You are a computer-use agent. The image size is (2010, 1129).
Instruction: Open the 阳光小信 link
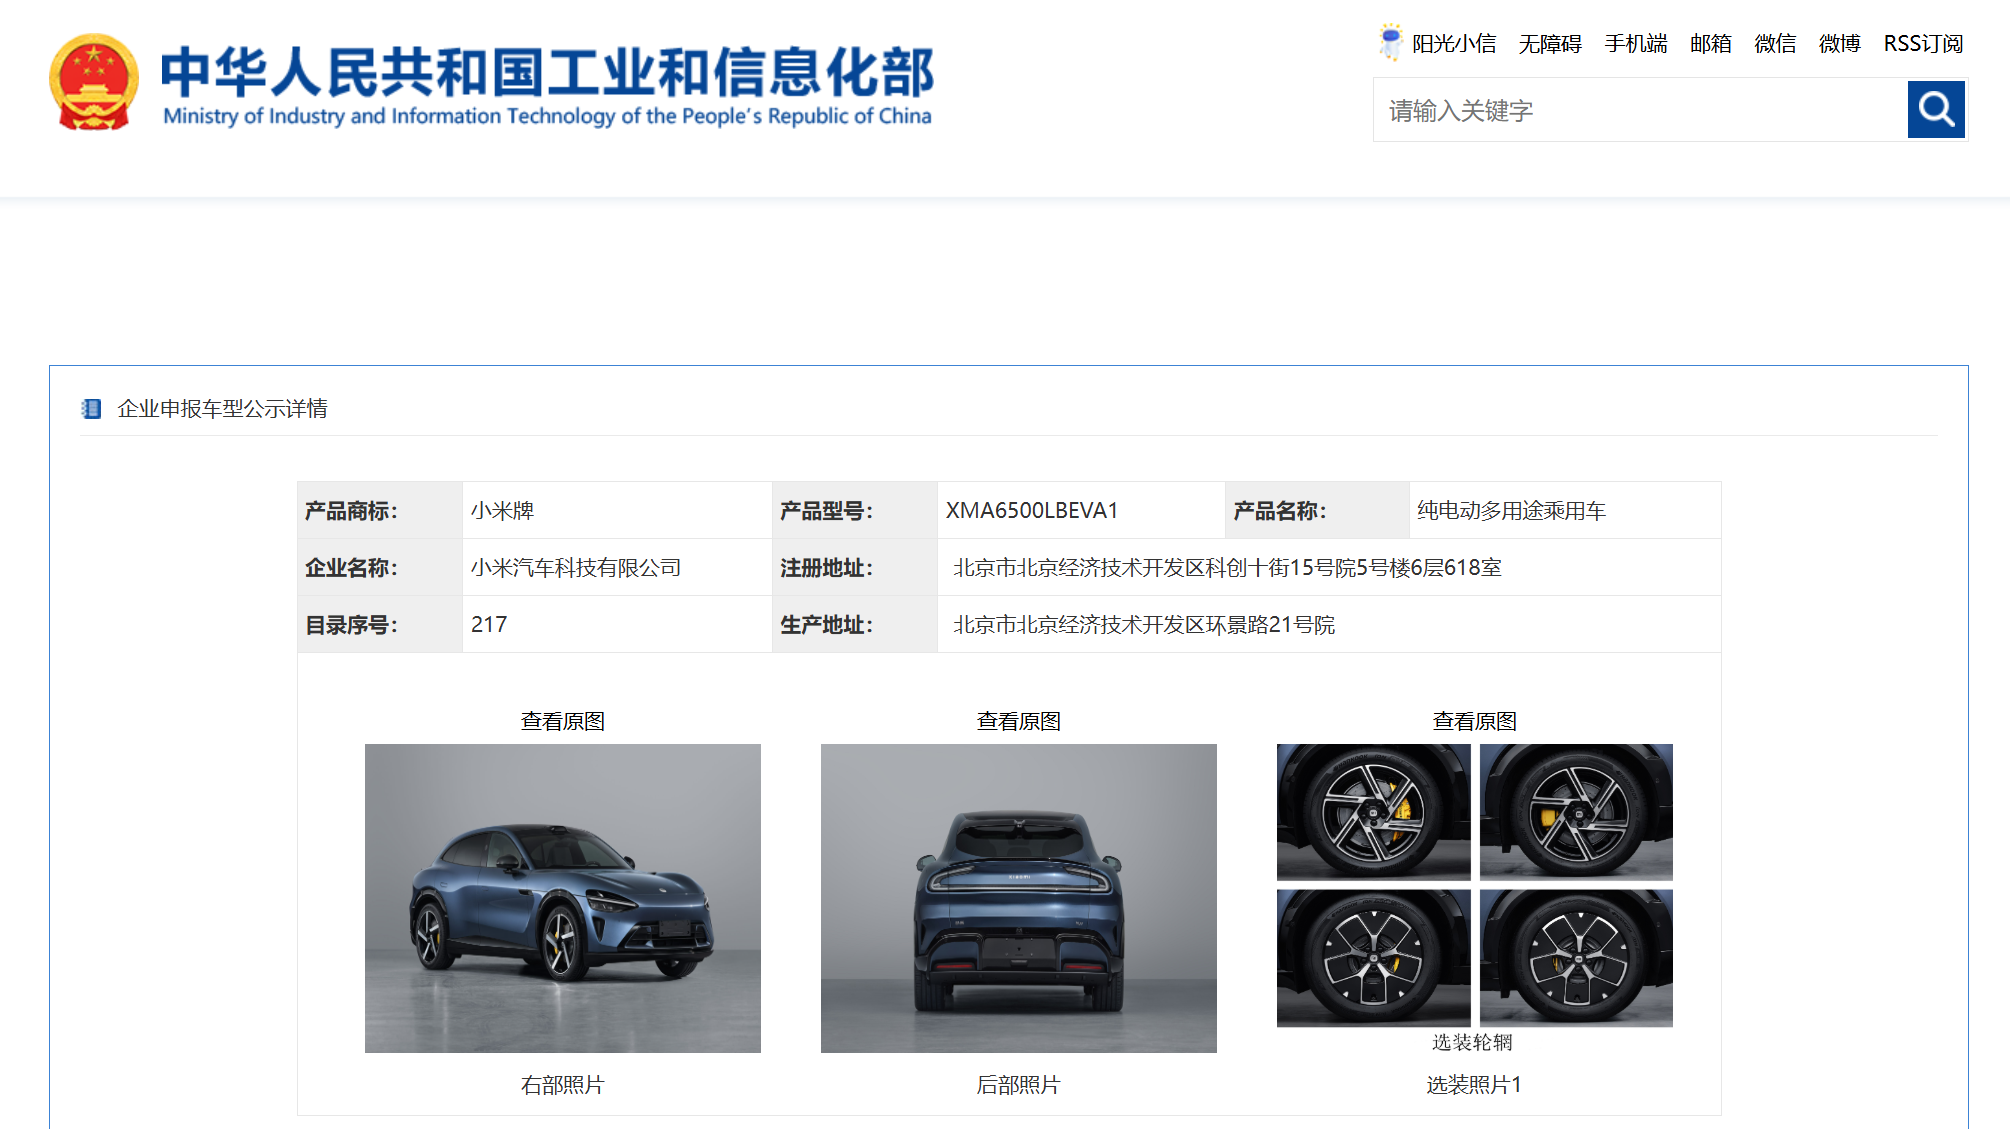(x=1454, y=44)
